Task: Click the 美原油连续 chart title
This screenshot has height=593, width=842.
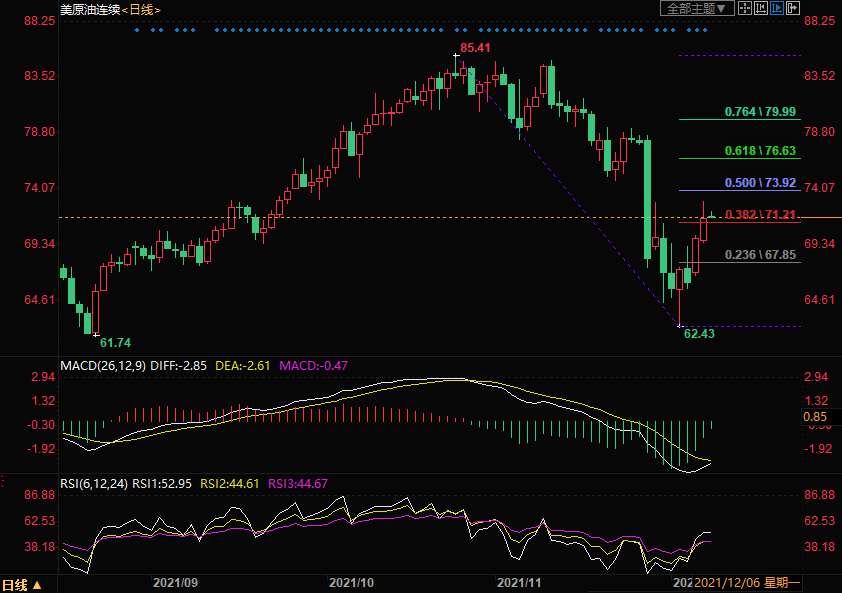Action: coord(90,9)
